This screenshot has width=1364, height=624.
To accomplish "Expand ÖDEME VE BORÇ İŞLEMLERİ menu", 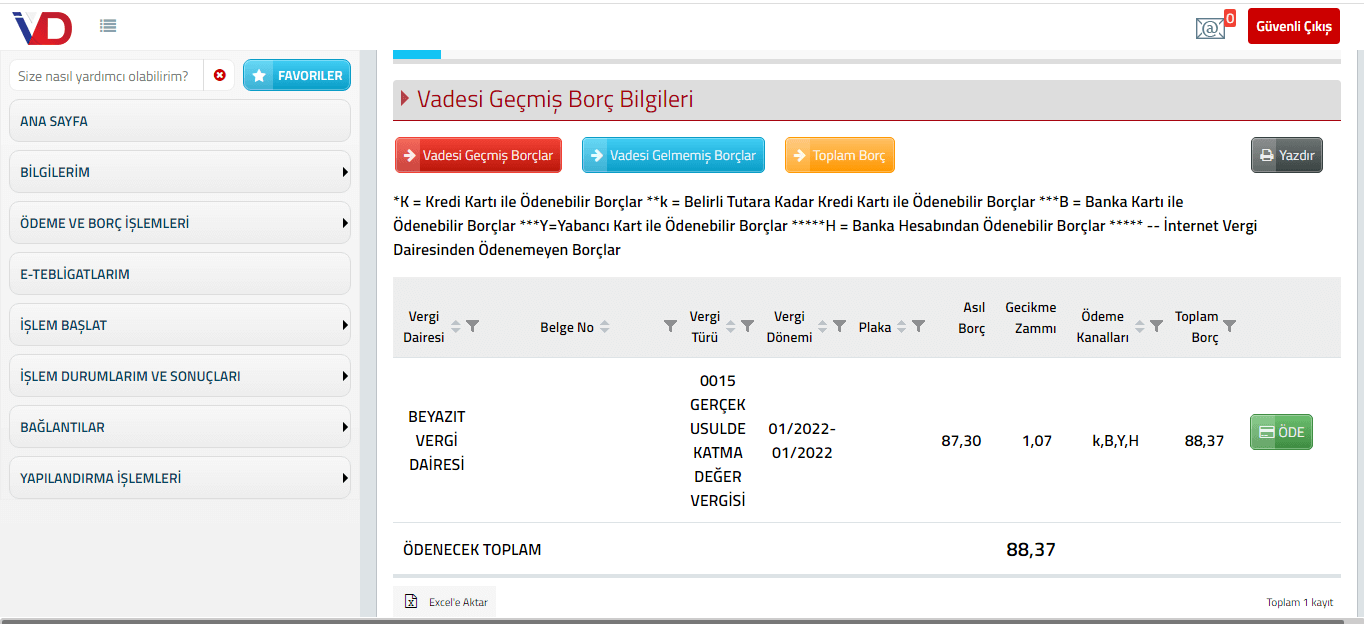I will (x=180, y=223).
